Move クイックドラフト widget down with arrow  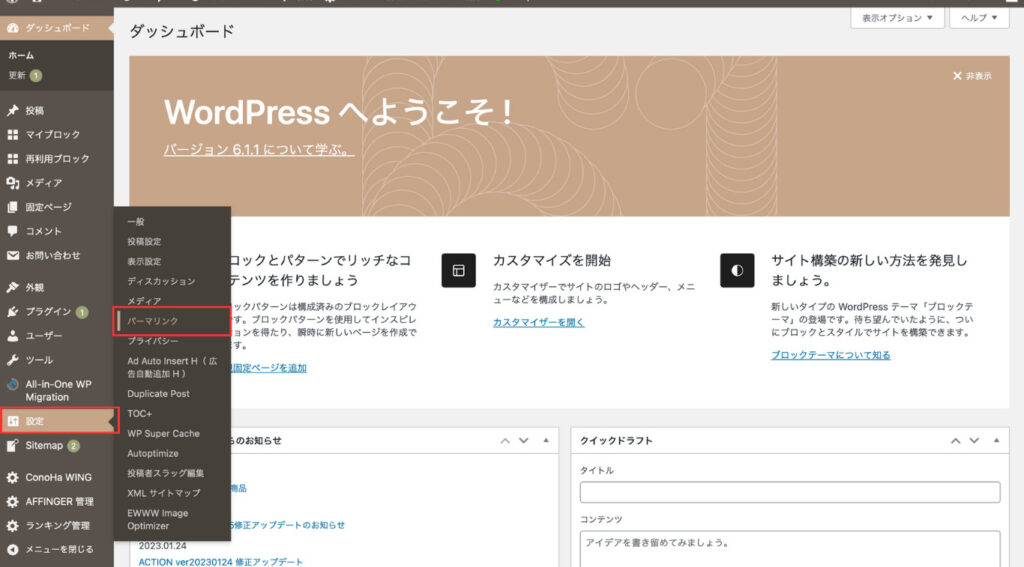click(x=974, y=441)
